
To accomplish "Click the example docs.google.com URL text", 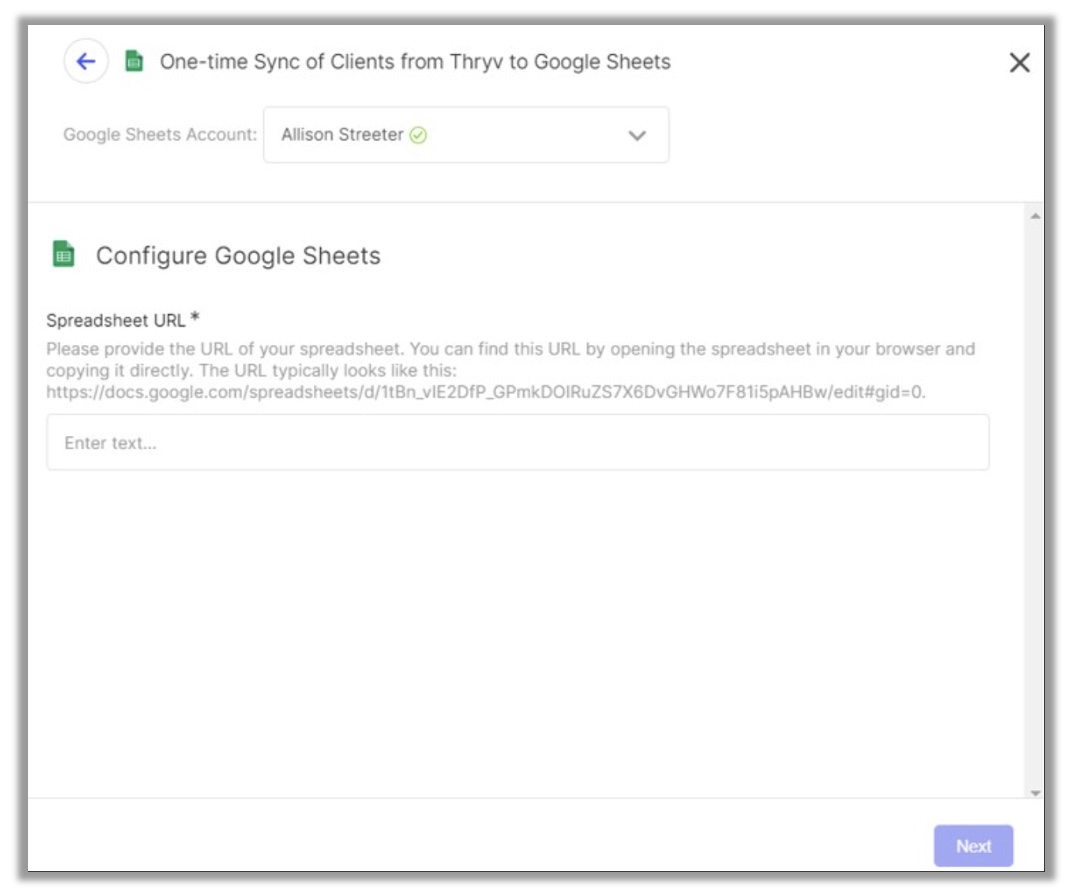I will point(486,392).
